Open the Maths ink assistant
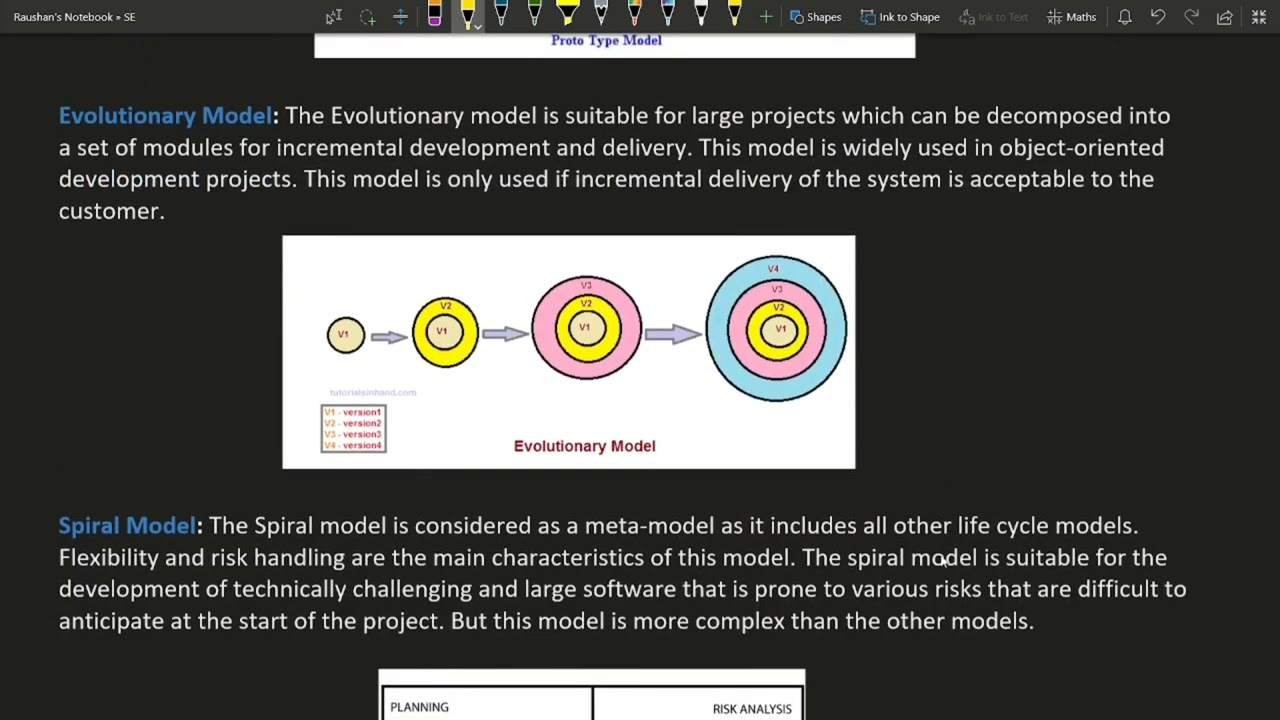 1071,17
